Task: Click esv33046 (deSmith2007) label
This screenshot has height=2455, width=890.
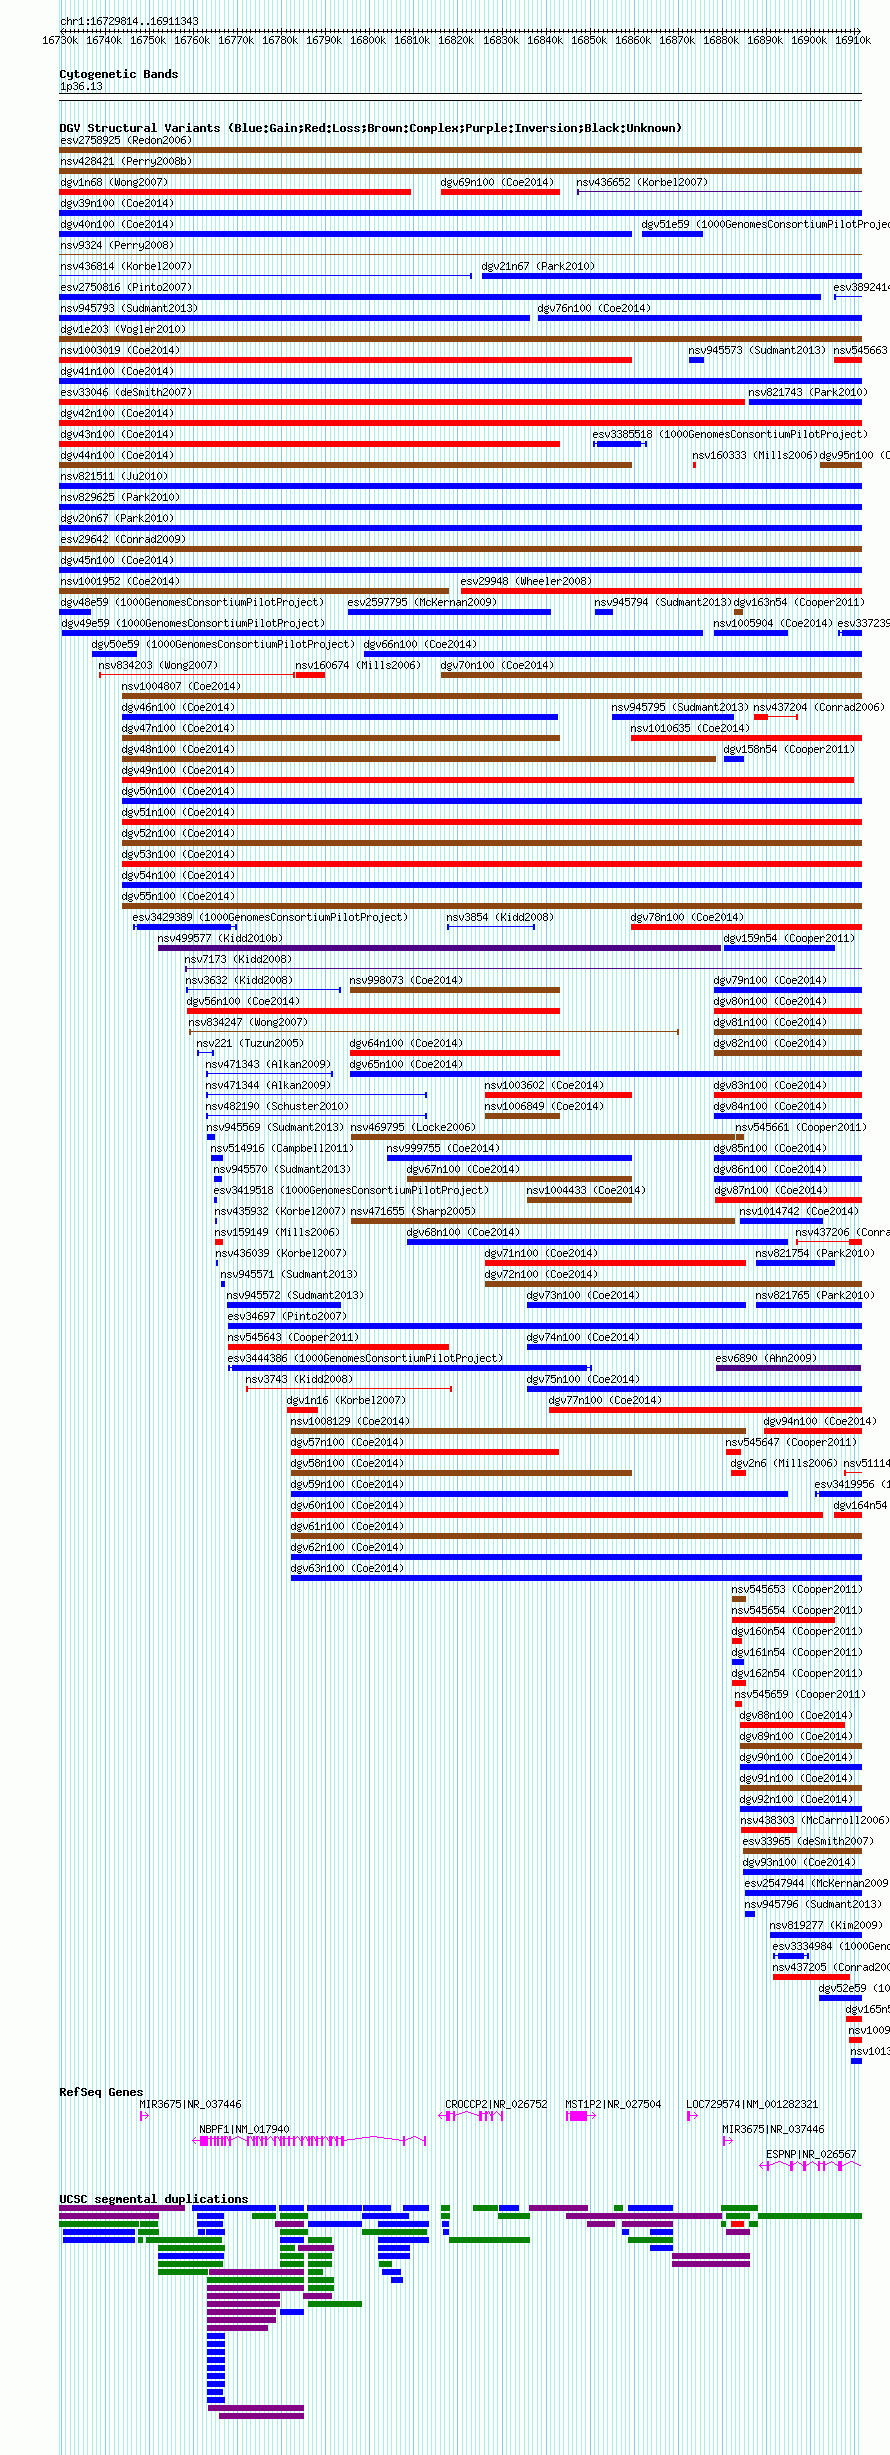Action: pyautogui.click(x=126, y=392)
